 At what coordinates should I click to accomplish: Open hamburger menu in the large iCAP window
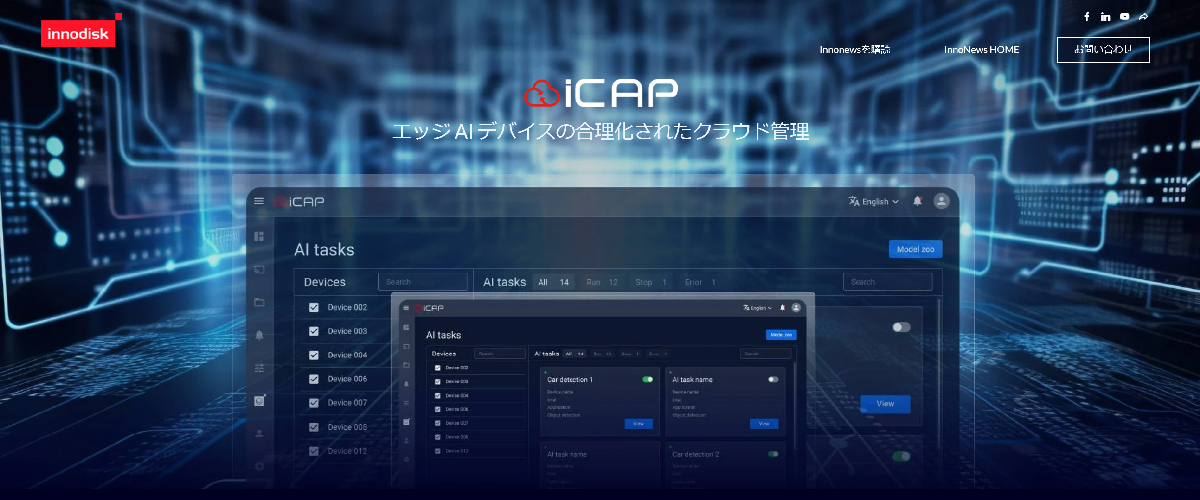pos(260,201)
